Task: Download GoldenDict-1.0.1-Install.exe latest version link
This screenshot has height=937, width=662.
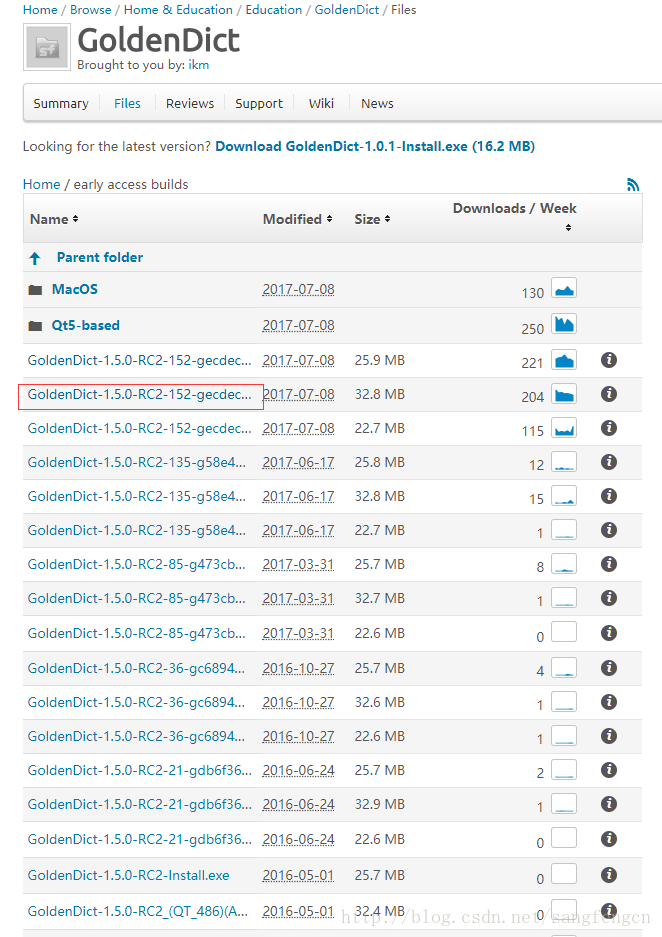Action: tap(375, 146)
